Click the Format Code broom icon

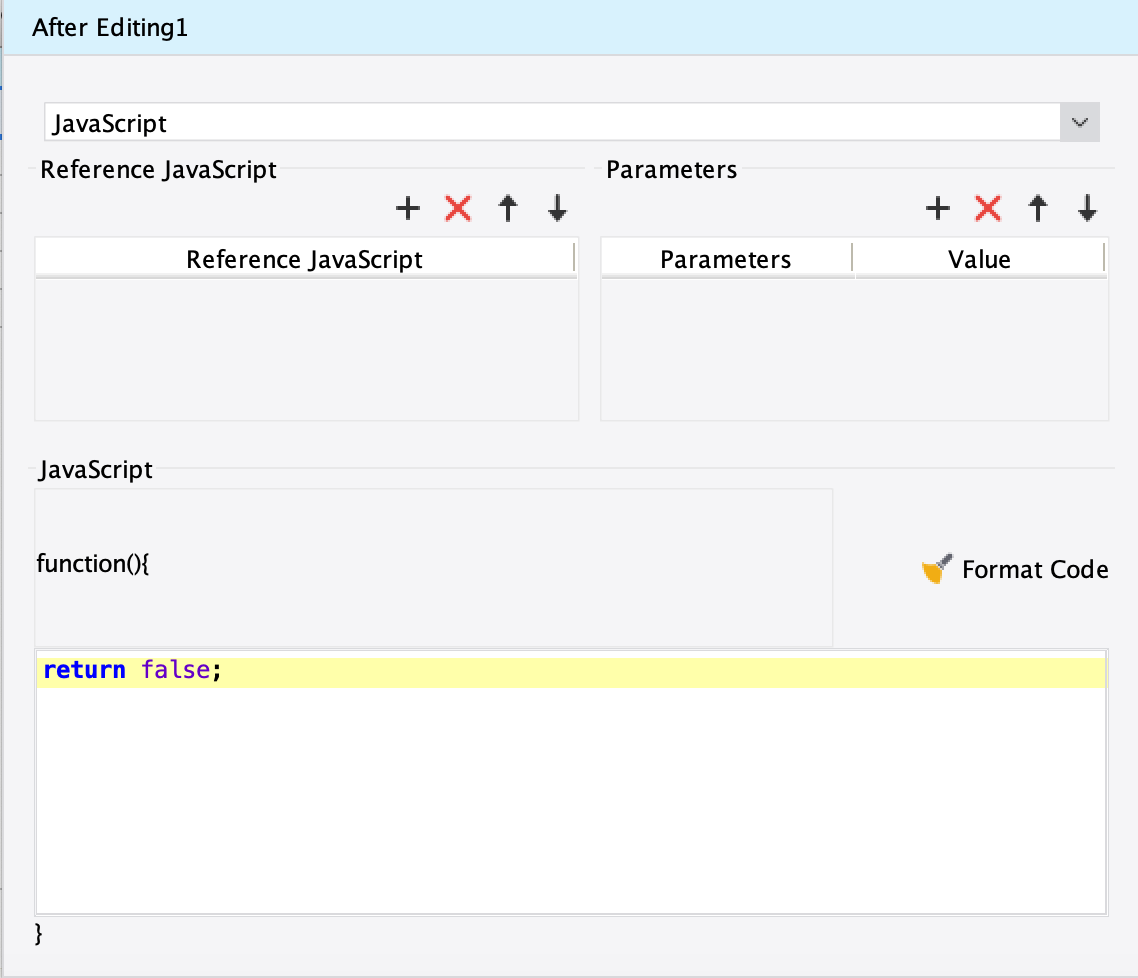point(936,570)
